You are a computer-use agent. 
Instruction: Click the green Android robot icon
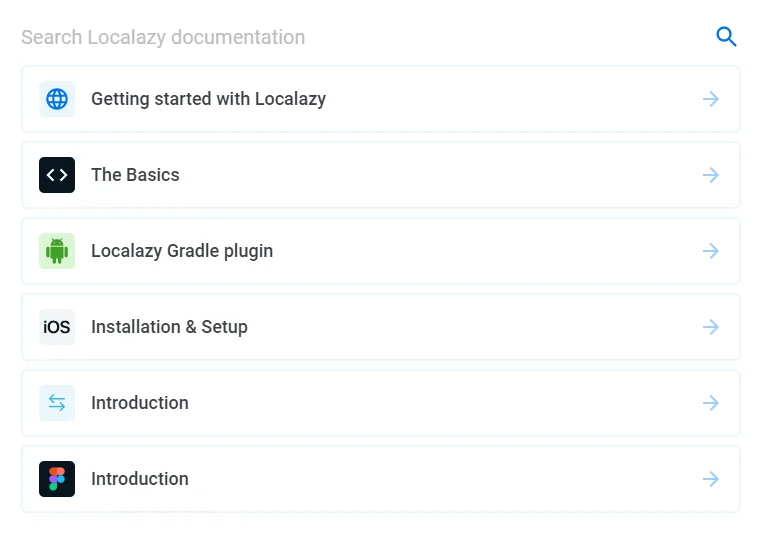pyautogui.click(x=57, y=251)
